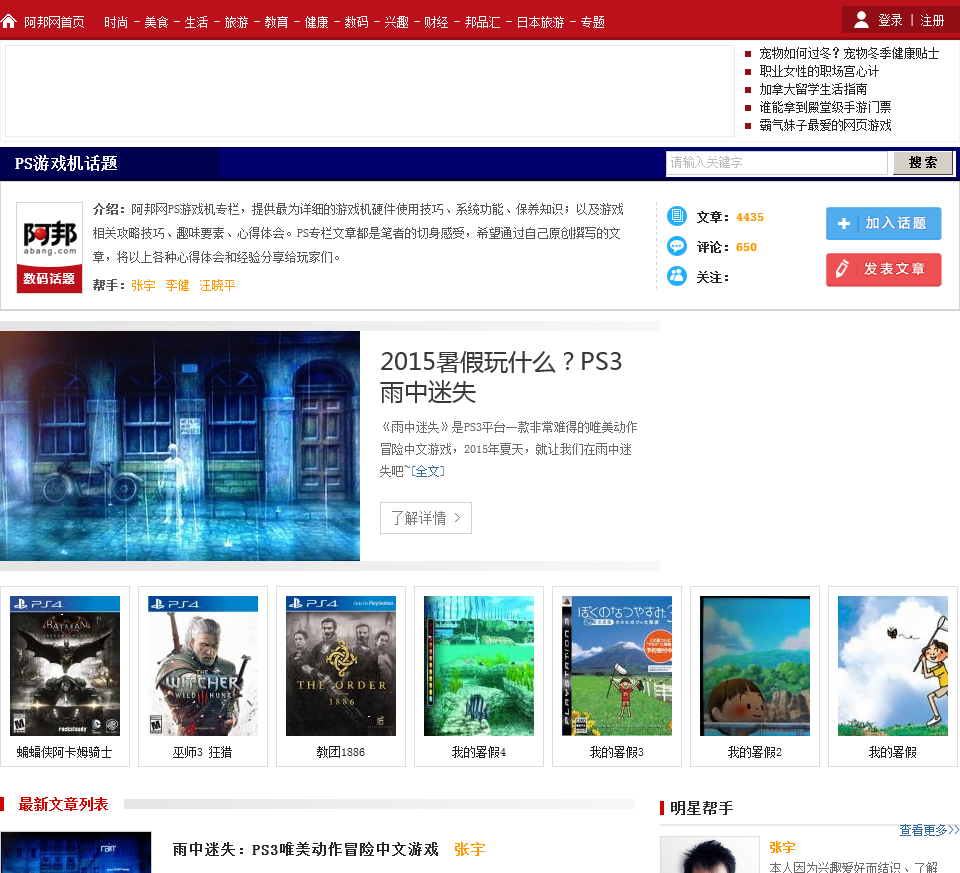Screen dimensions: 960x873
Task: Open the 巫师3 狂猎 game cover
Action: coord(203,666)
